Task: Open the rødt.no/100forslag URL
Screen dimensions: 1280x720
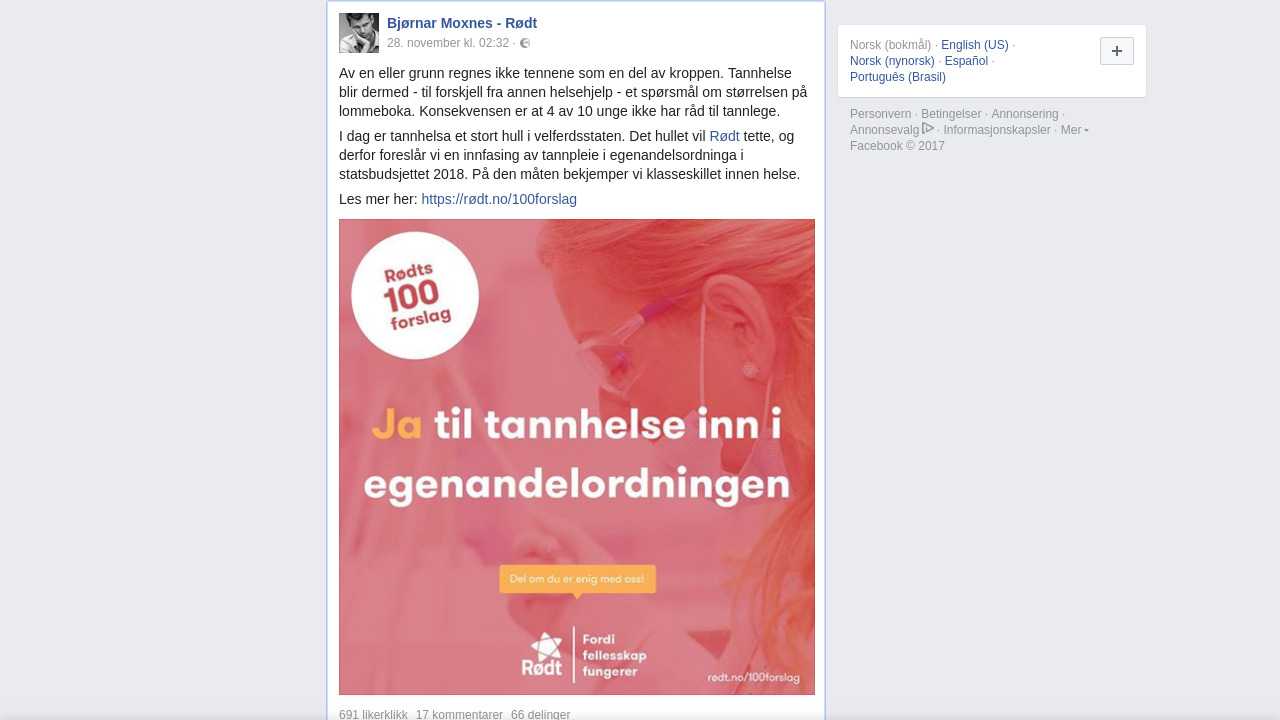Action: coord(499,199)
